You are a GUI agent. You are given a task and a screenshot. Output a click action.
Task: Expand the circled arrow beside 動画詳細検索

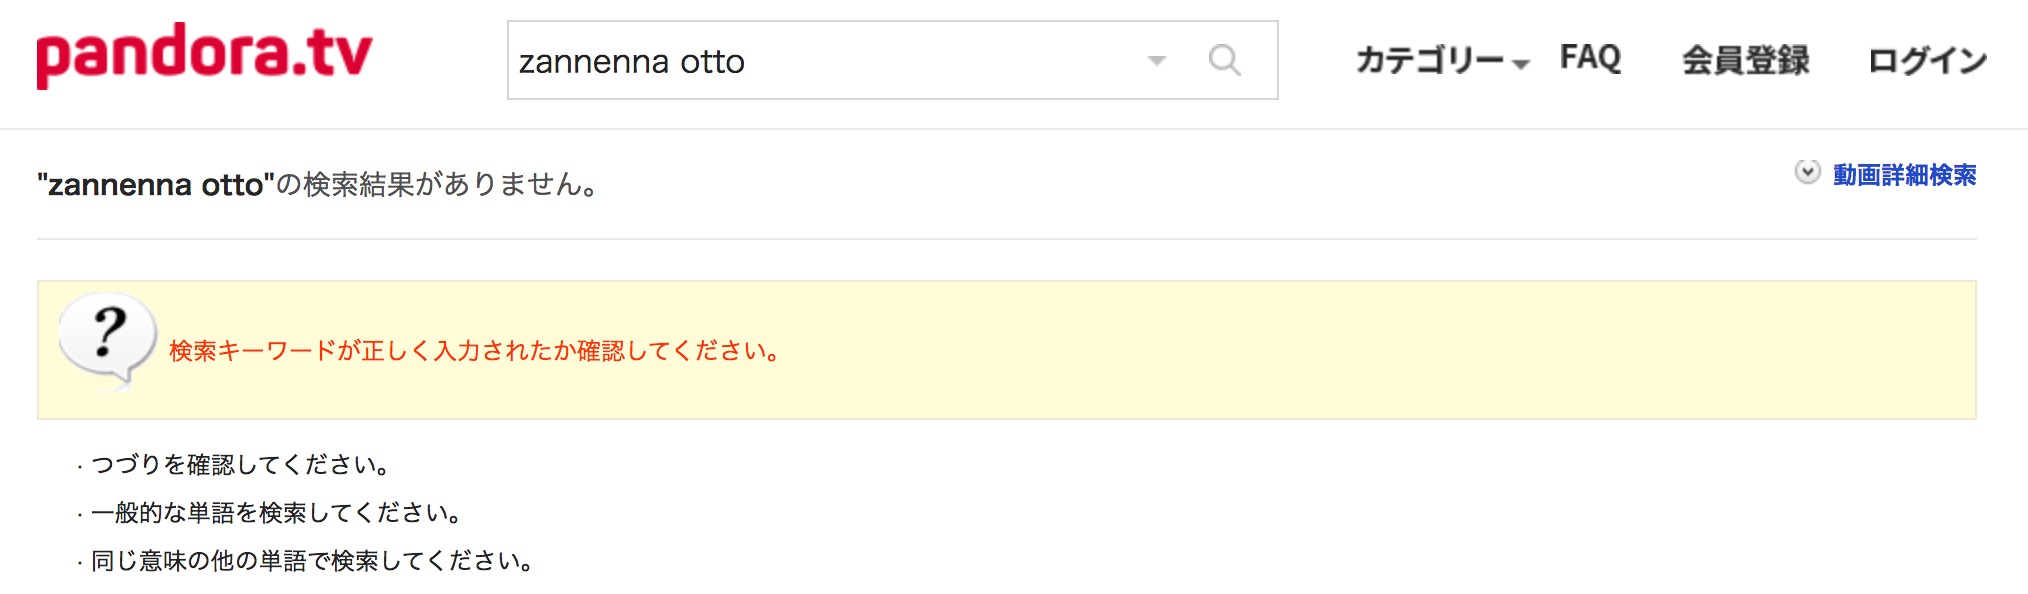click(1807, 172)
